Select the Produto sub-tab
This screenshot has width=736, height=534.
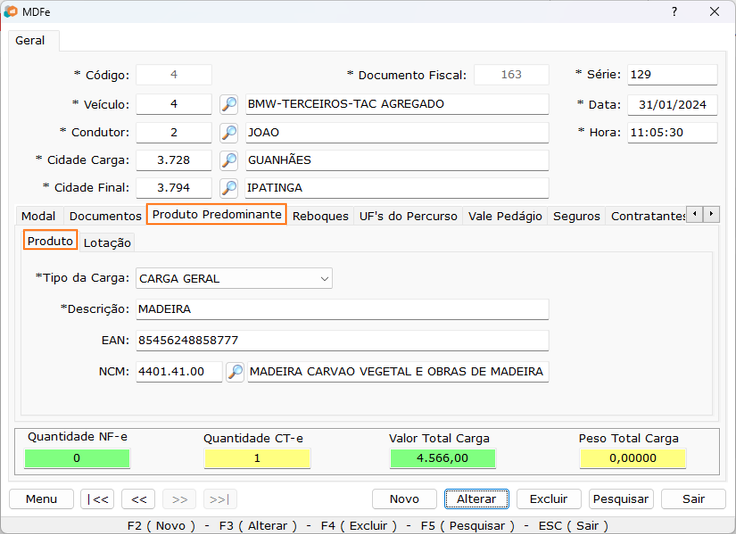point(50,241)
